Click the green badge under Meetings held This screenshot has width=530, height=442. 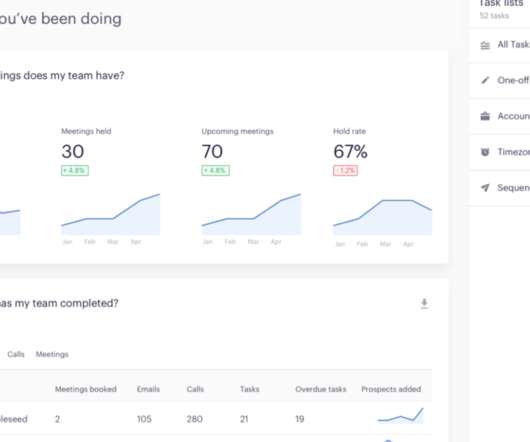click(x=75, y=170)
